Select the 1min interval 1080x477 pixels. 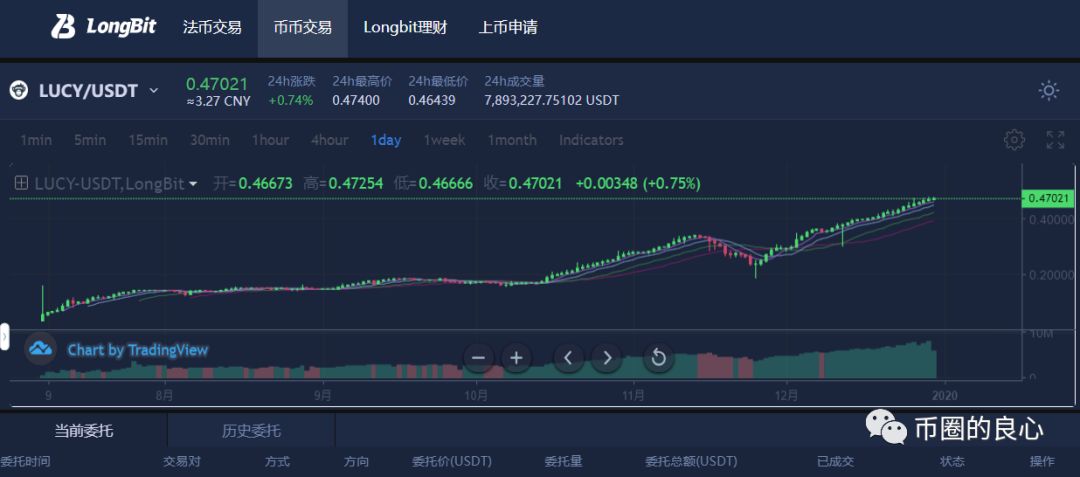(x=36, y=140)
